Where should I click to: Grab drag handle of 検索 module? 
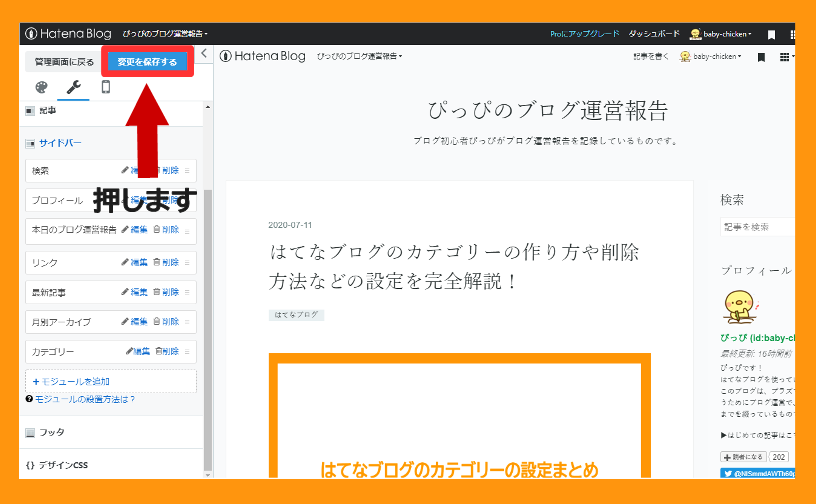[187, 171]
